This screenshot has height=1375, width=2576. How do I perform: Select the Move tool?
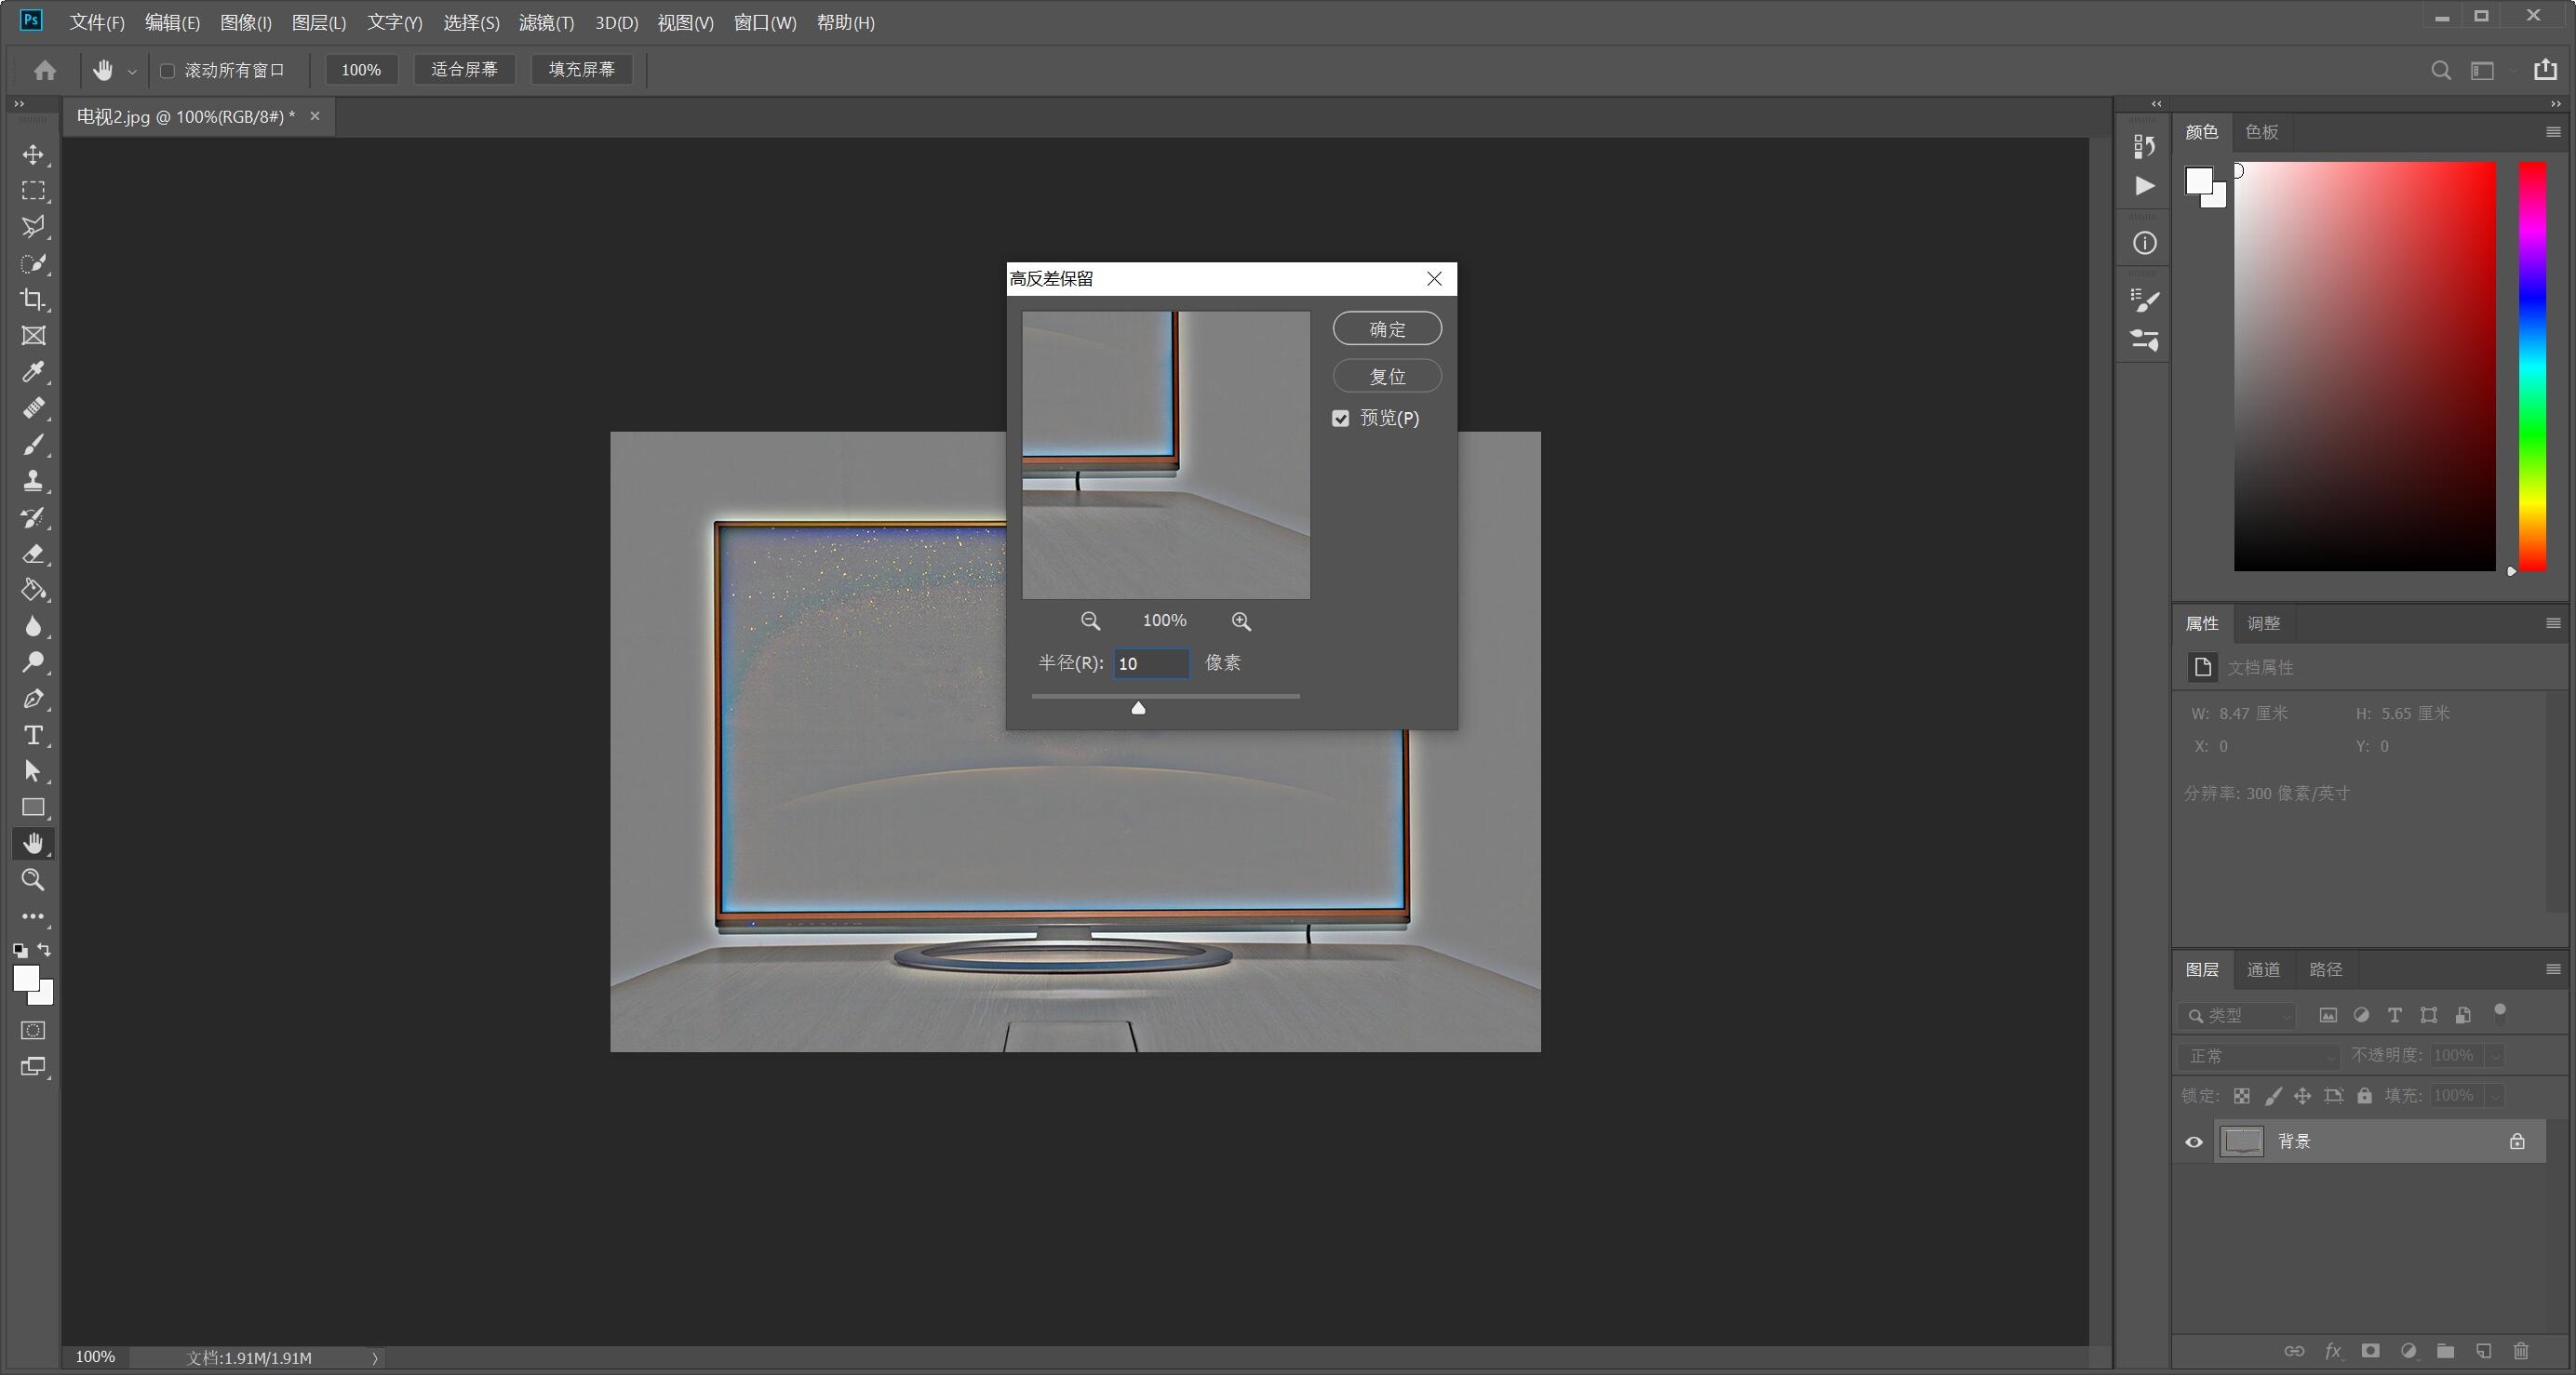click(33, 155)
